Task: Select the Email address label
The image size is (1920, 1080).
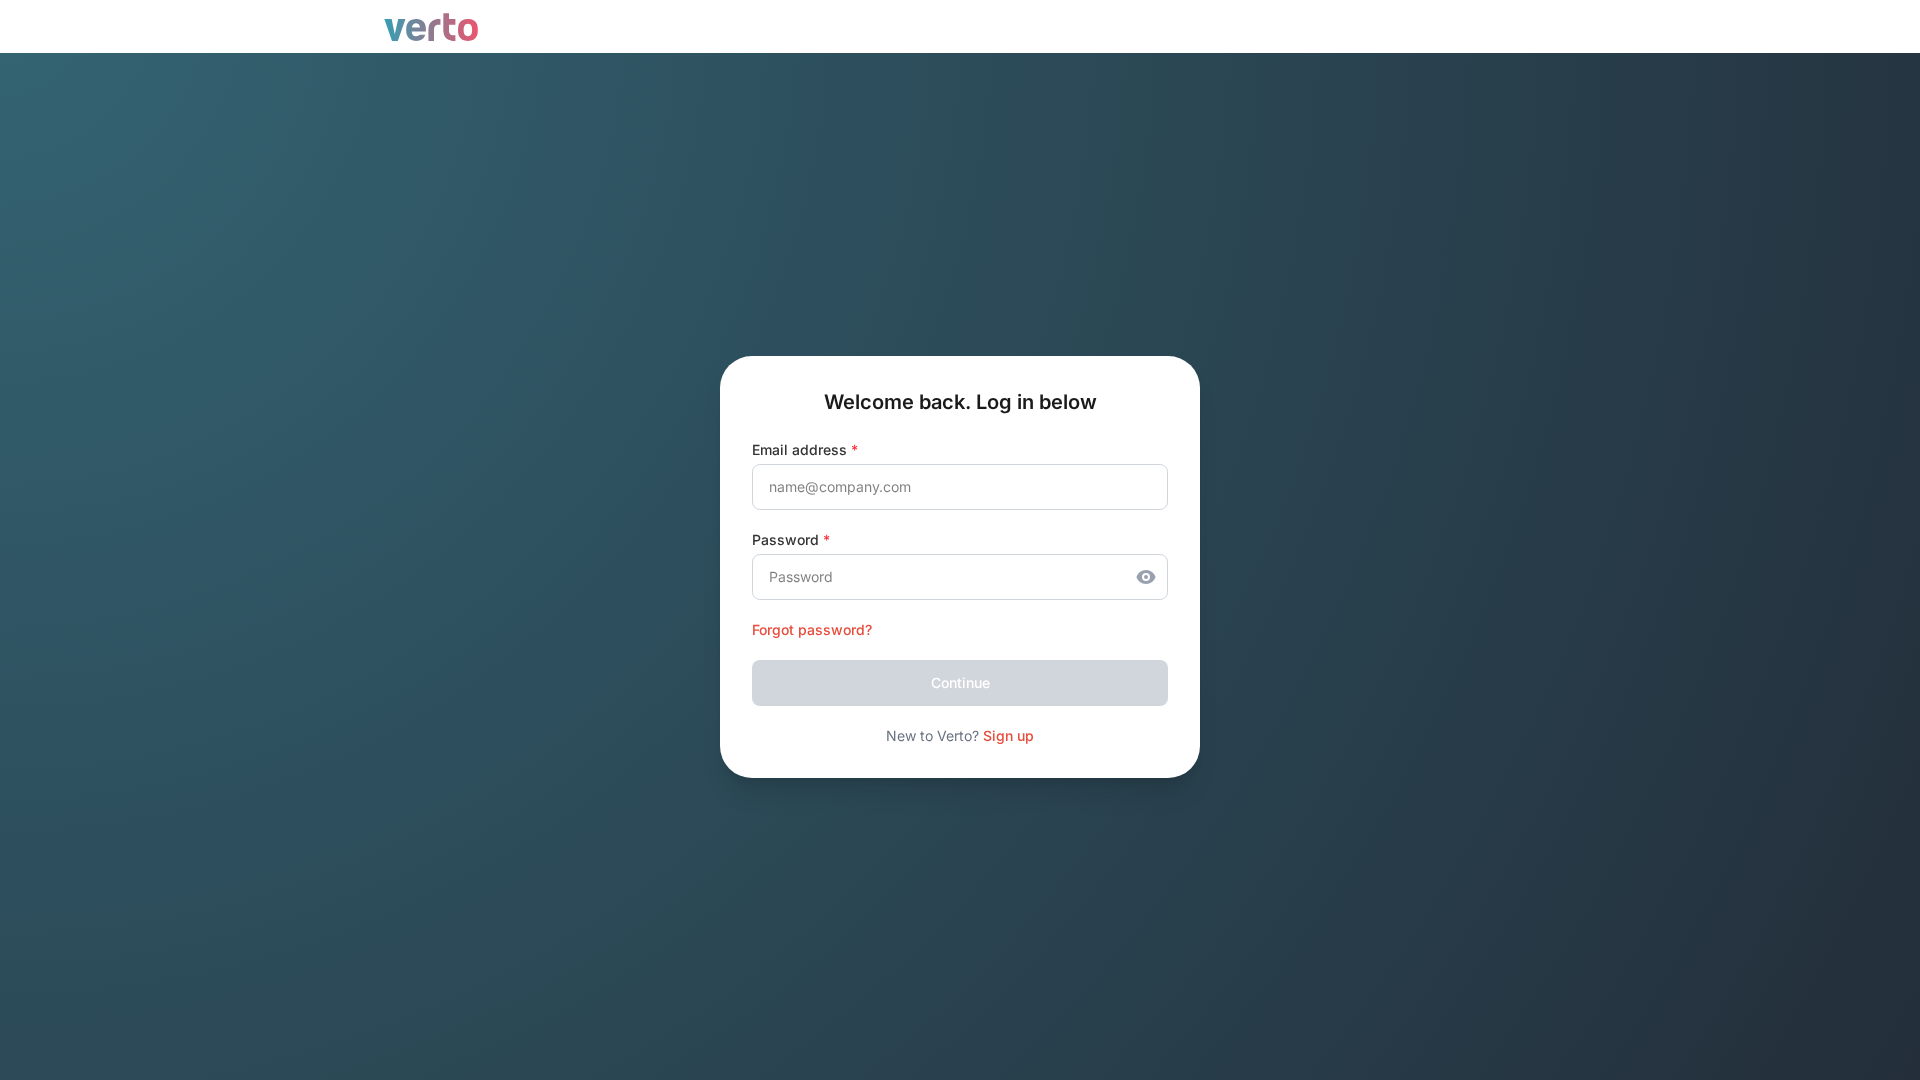Action: coord(802,450)
